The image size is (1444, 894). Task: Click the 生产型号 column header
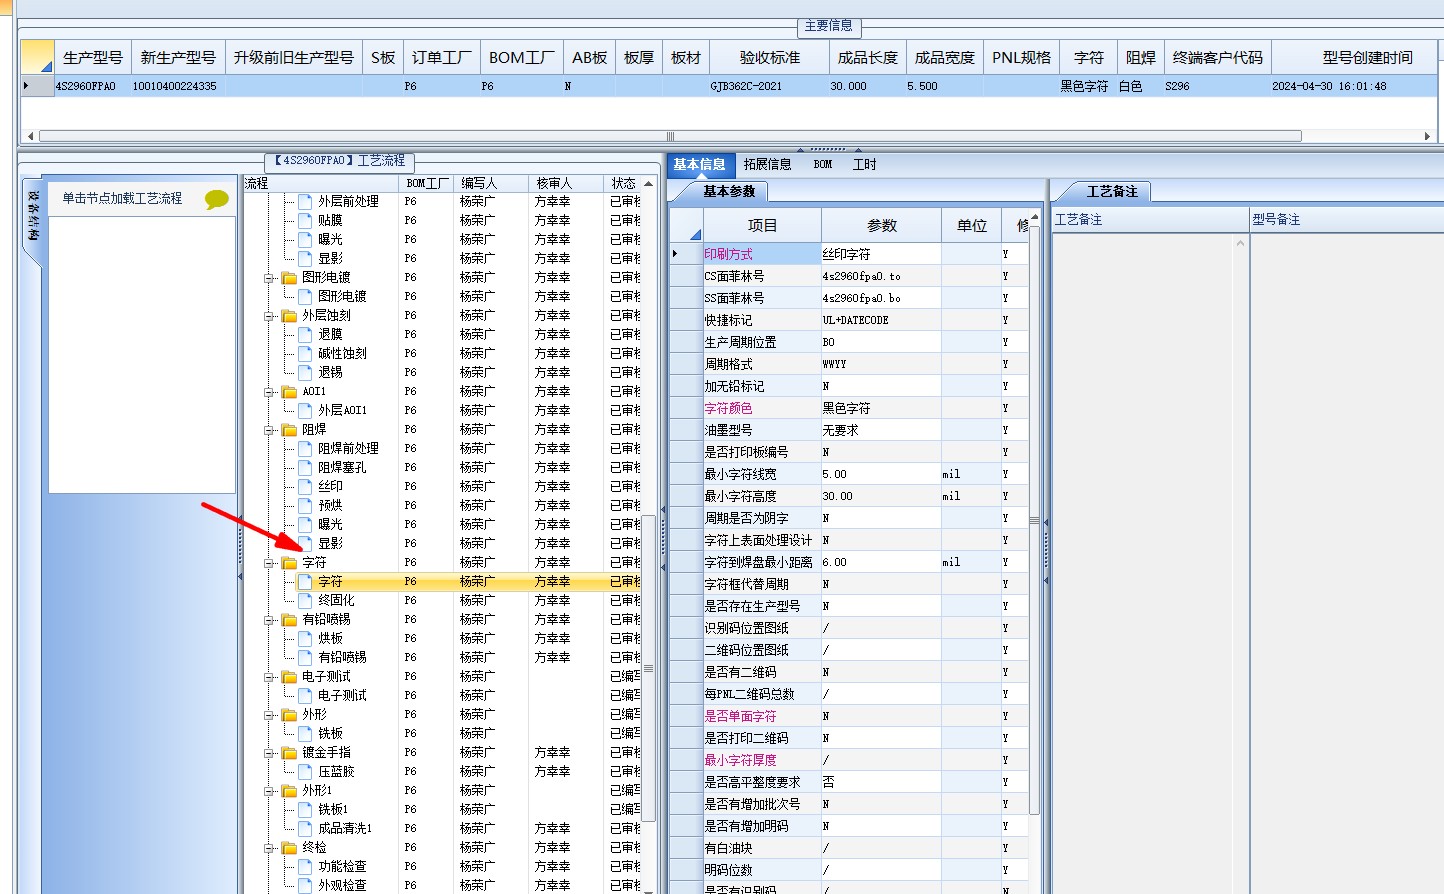click(93, 57)
